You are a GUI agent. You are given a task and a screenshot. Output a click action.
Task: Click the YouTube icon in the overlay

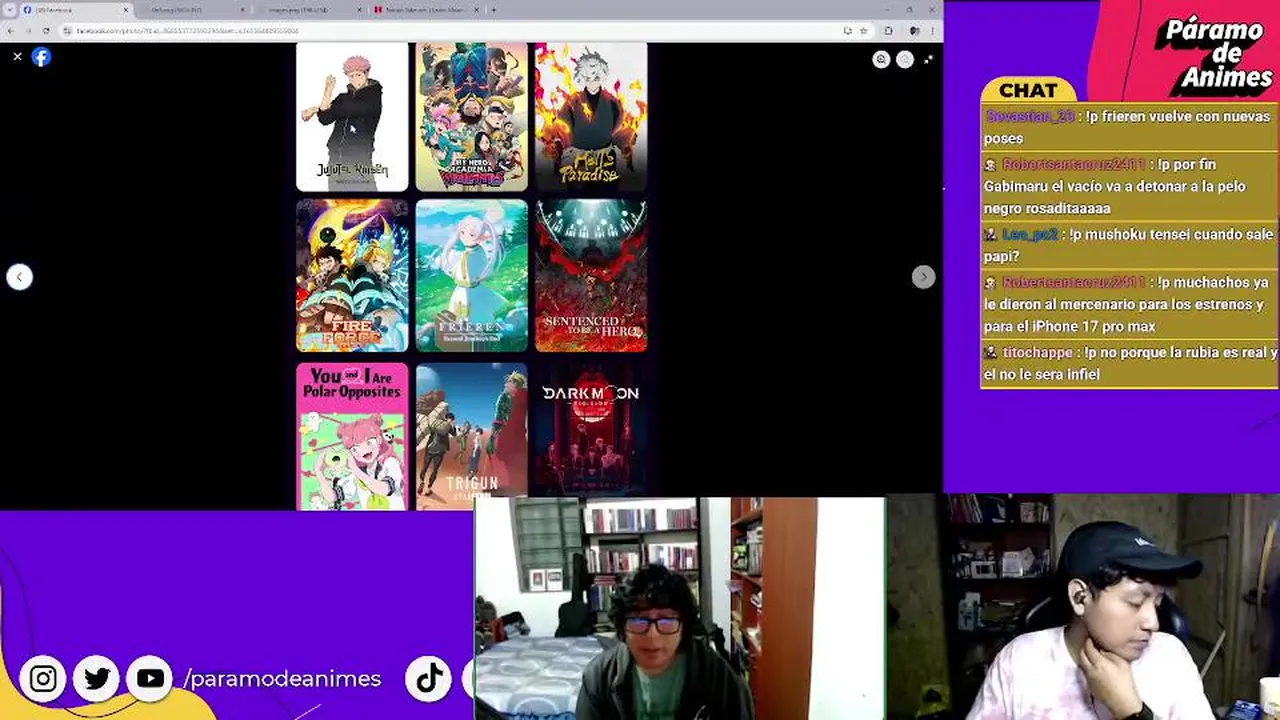pos(150,679)
